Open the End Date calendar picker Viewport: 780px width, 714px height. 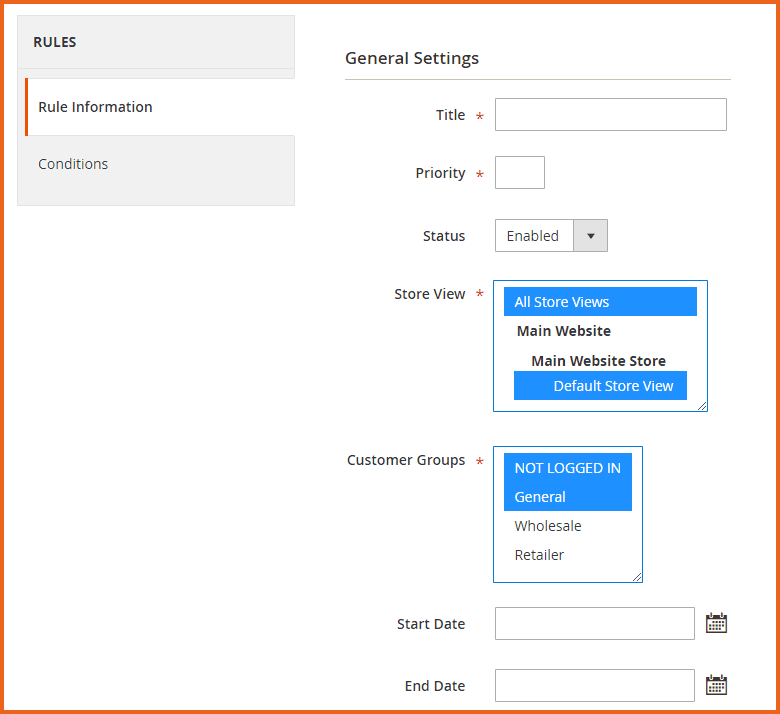pos(716,685)
